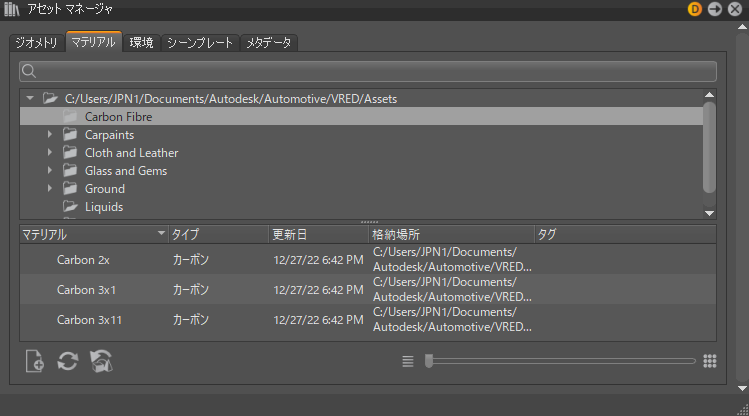Viewport: 749px width, 416px height.
Task: Sort by タイプ column header
Action: click(x=219, y=235)
